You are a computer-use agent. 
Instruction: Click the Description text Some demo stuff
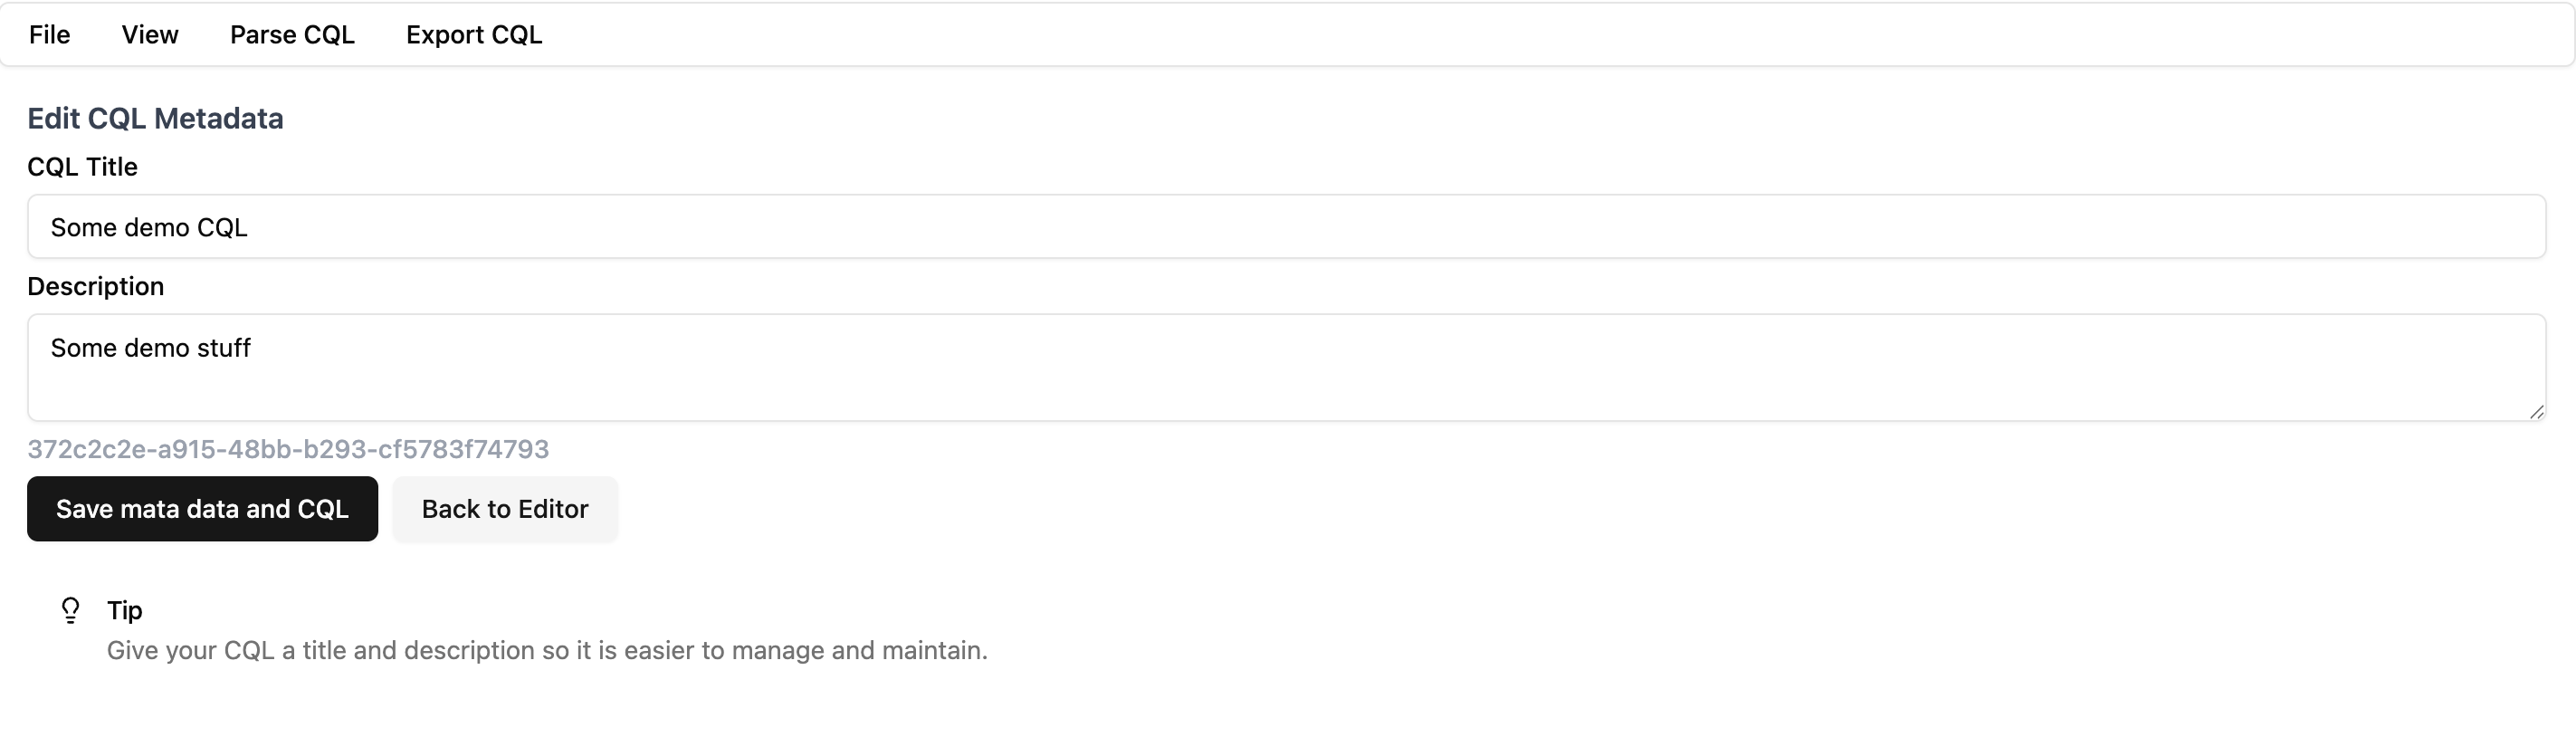[150, 348]
